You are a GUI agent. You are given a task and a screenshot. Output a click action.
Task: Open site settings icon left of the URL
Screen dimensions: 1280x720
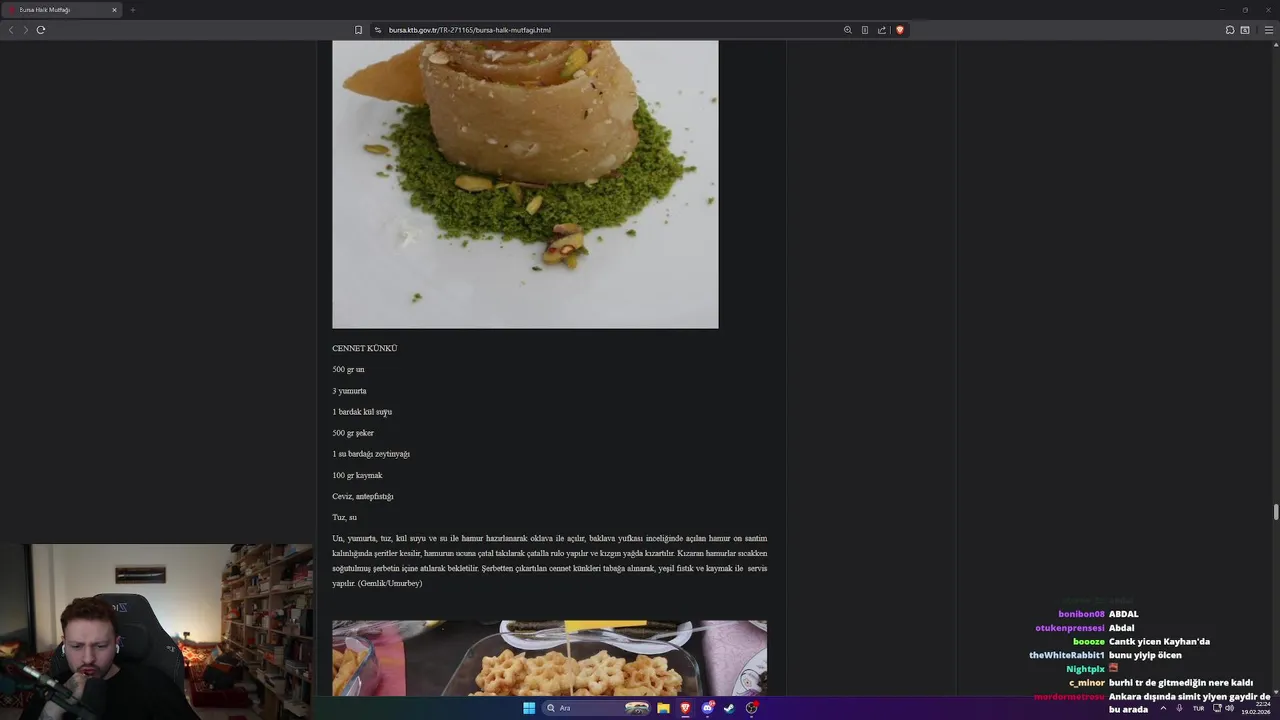pyautogui.click(x=378, y=30)
